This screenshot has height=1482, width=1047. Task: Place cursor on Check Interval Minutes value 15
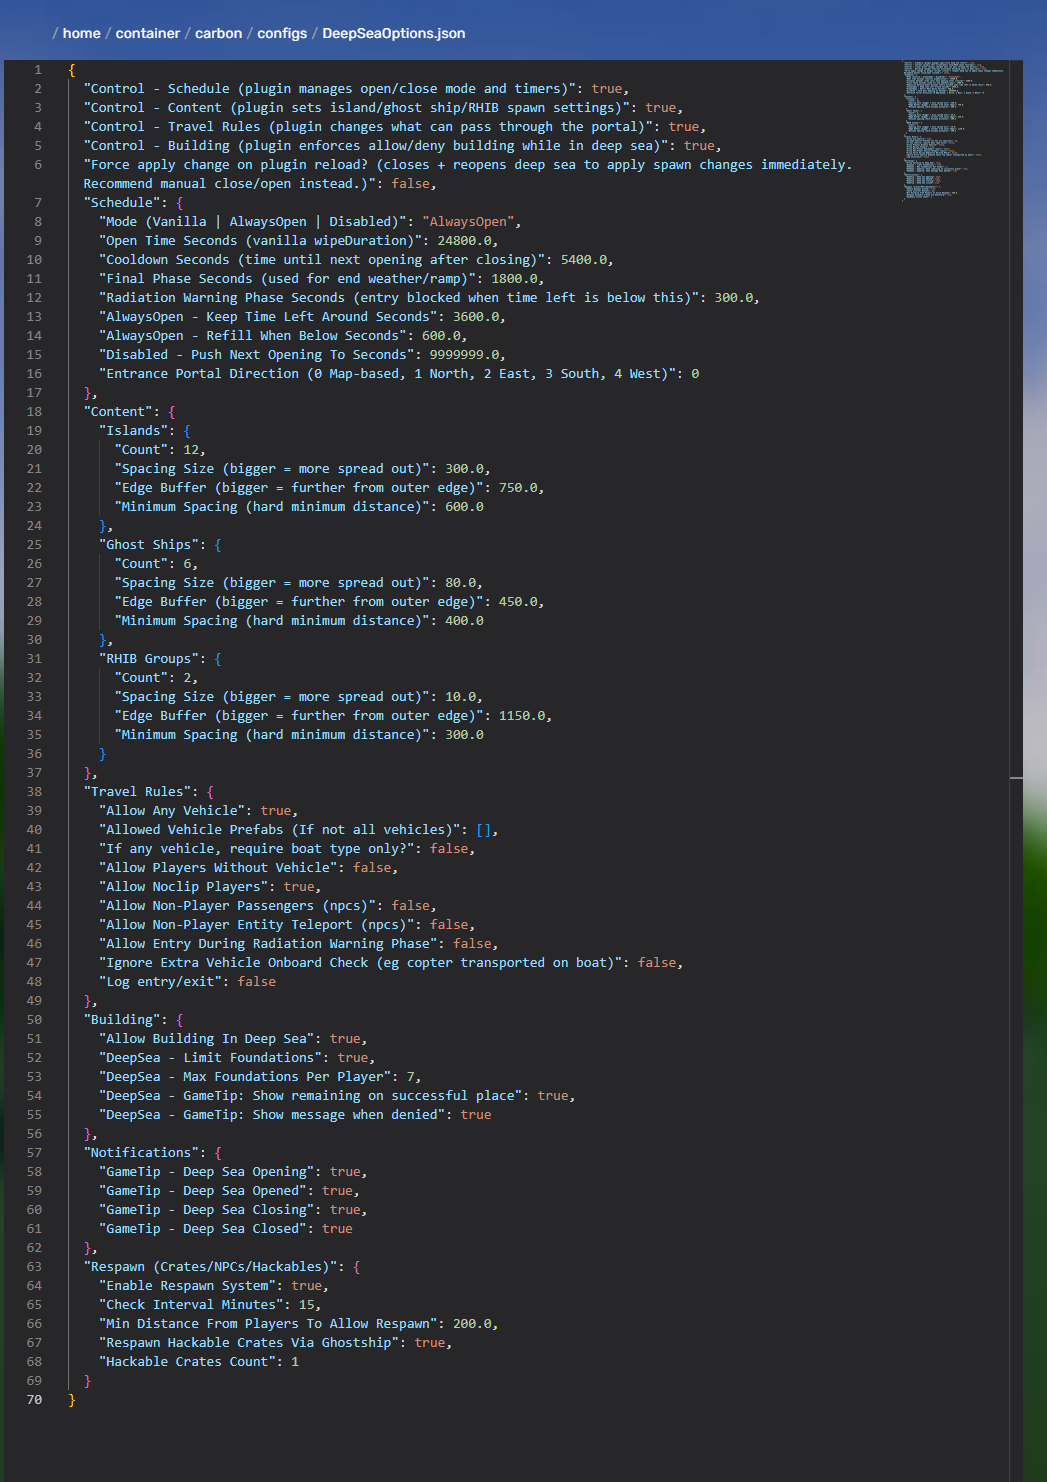pos(306,1305)
